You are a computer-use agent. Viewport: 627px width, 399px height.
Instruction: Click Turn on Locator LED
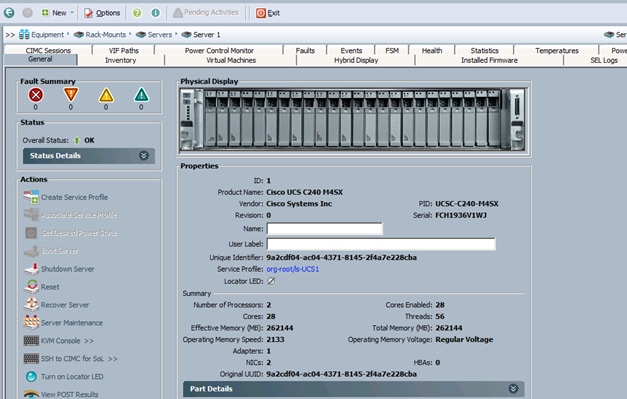tap(72, 377)
